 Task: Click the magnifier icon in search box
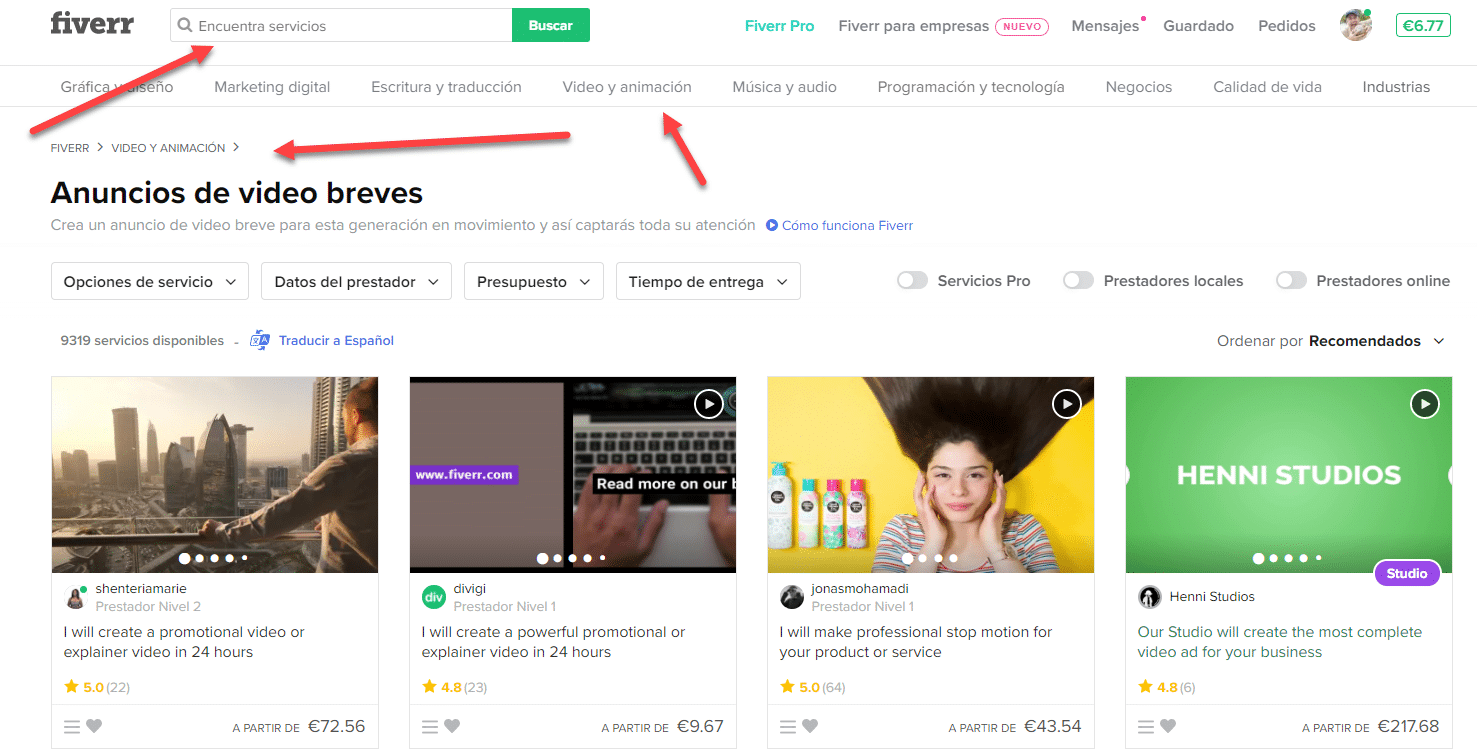point(184,26)
